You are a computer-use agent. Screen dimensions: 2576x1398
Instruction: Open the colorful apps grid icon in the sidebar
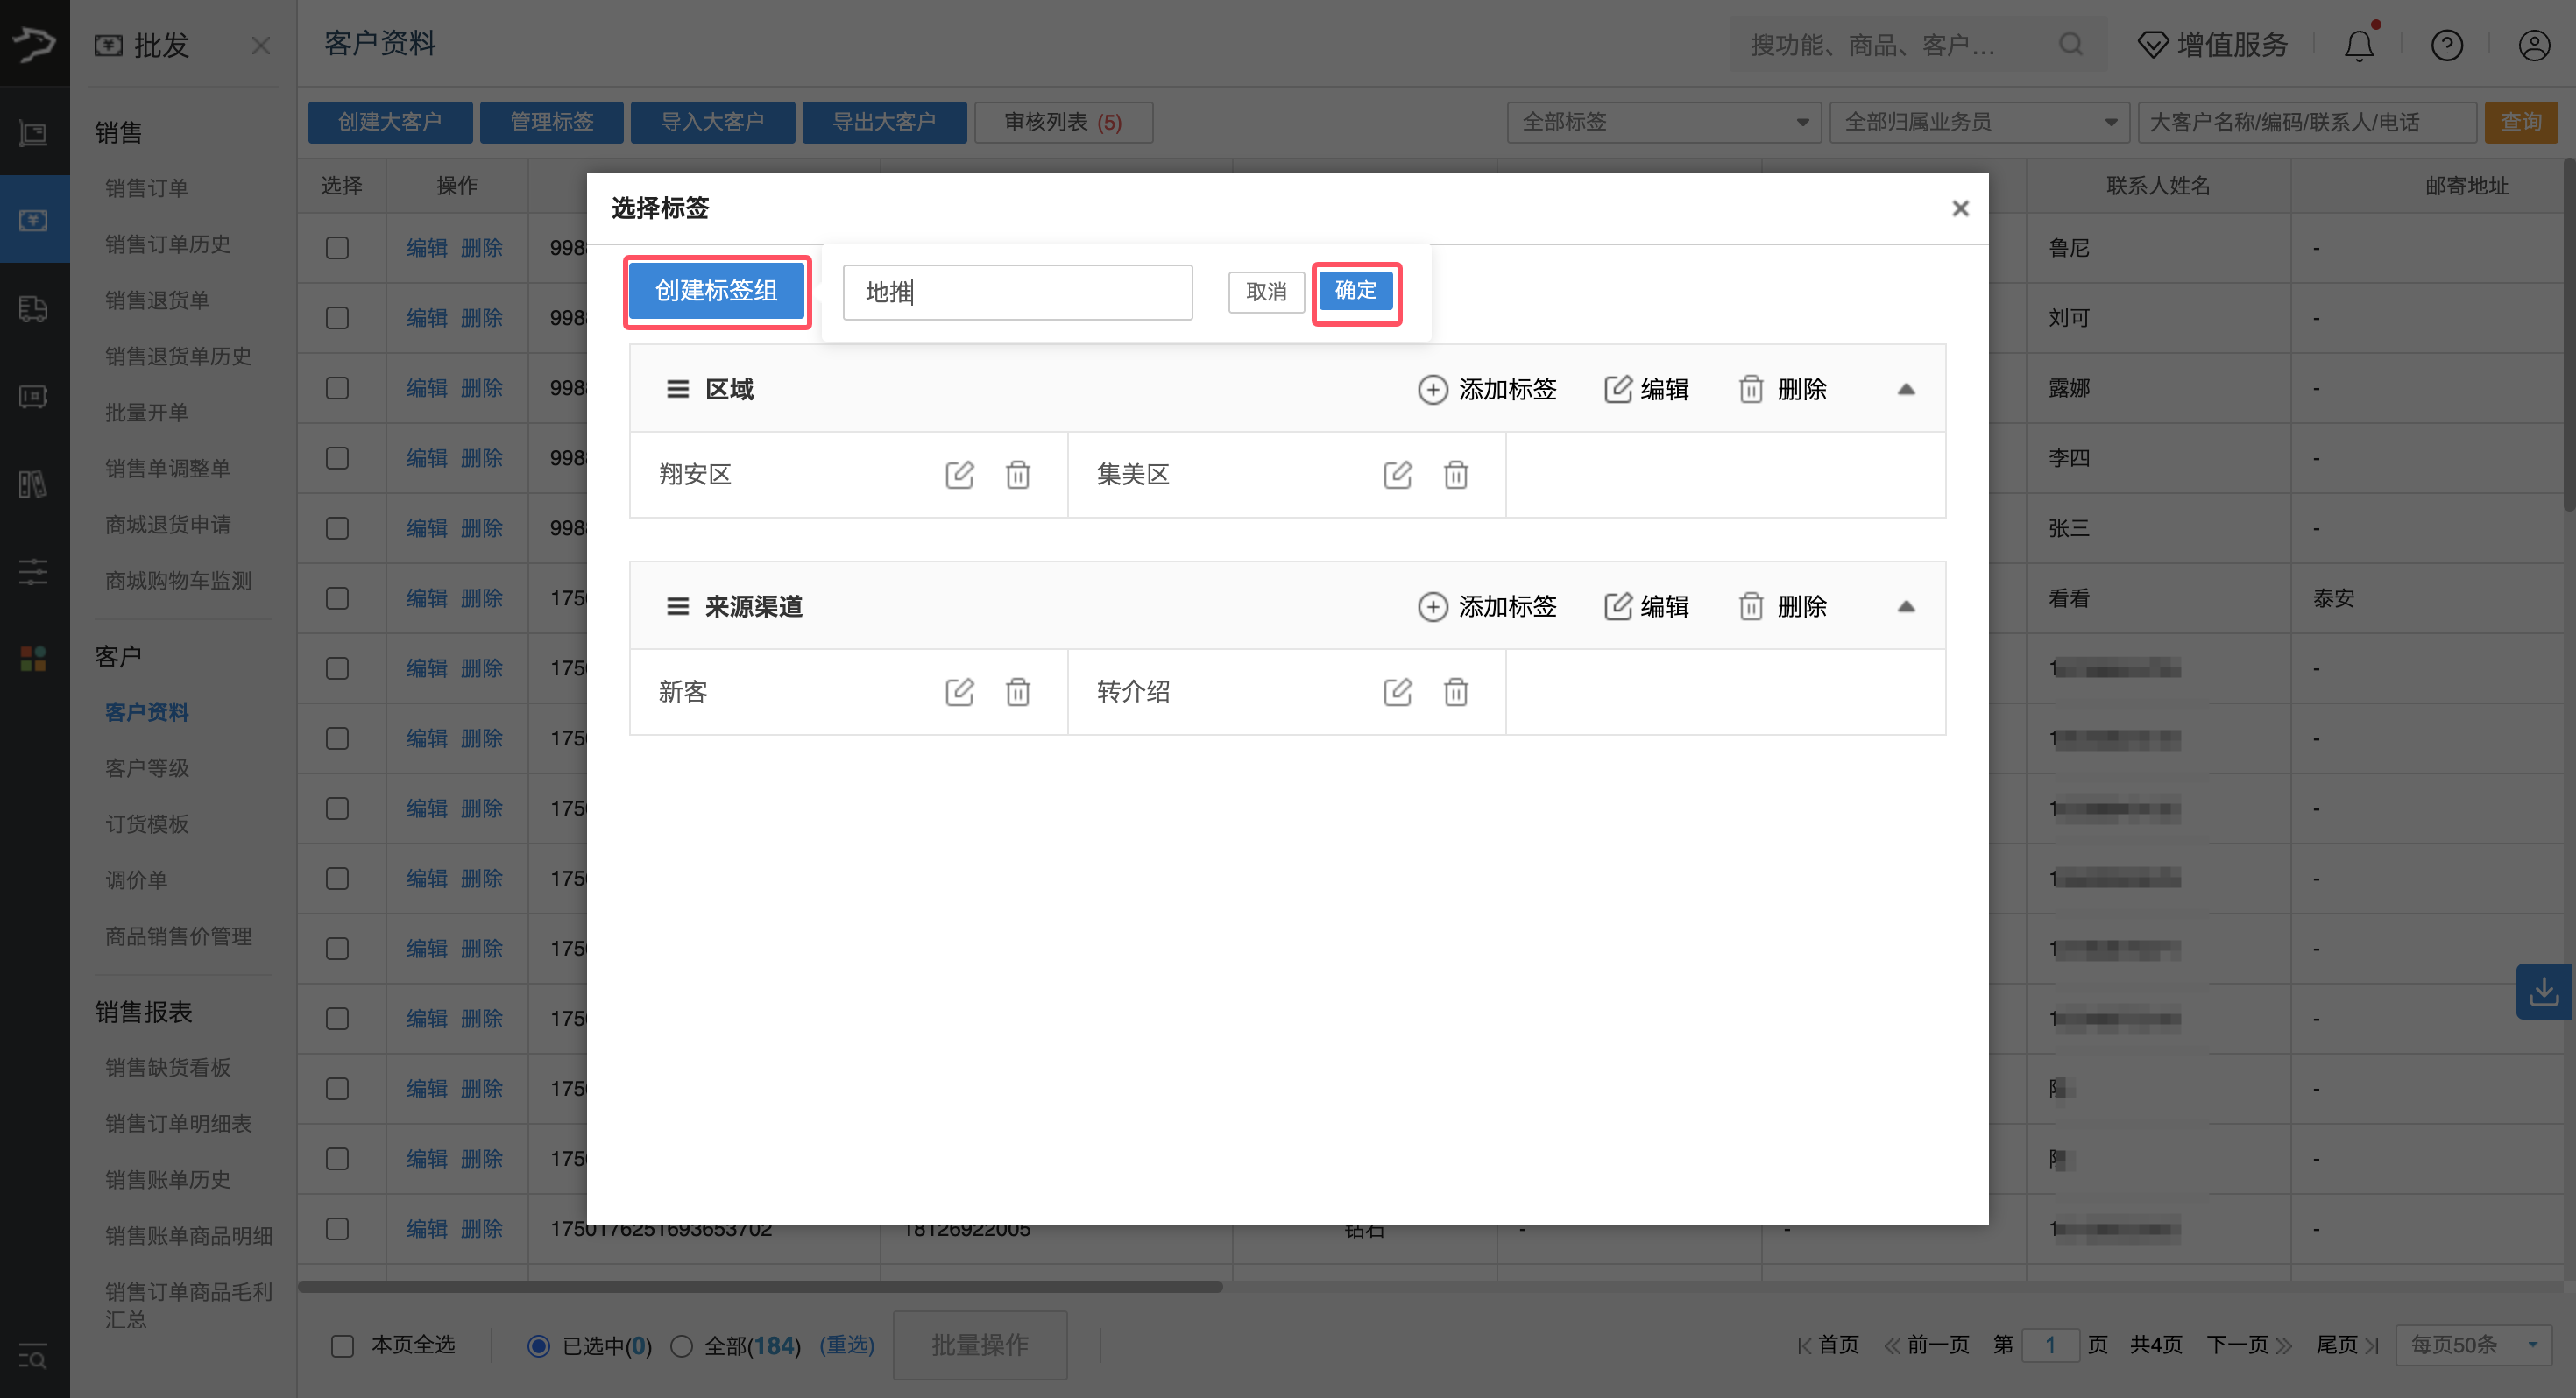(x=33, y=658)
